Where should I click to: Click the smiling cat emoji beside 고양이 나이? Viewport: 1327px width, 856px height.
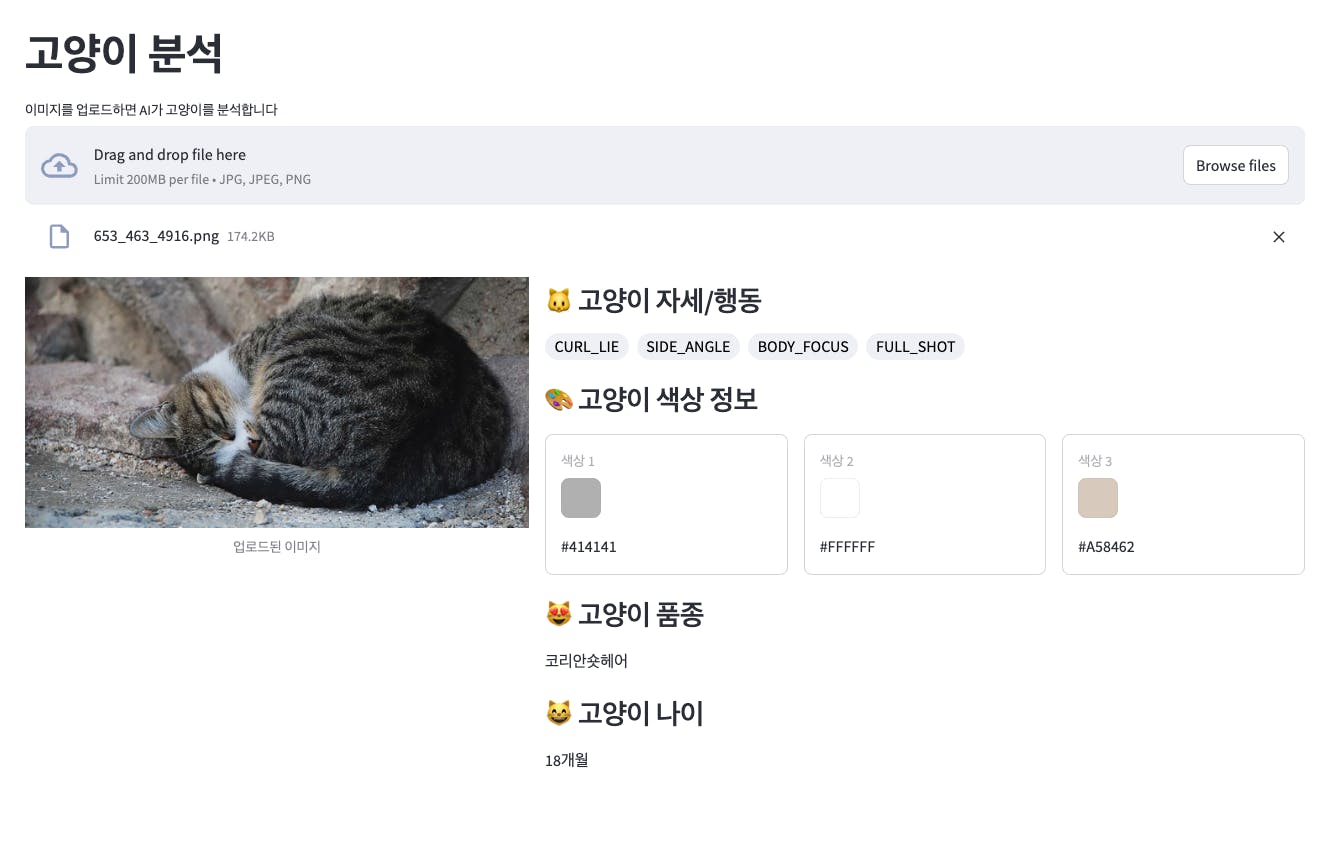click(x=558, y=714)
